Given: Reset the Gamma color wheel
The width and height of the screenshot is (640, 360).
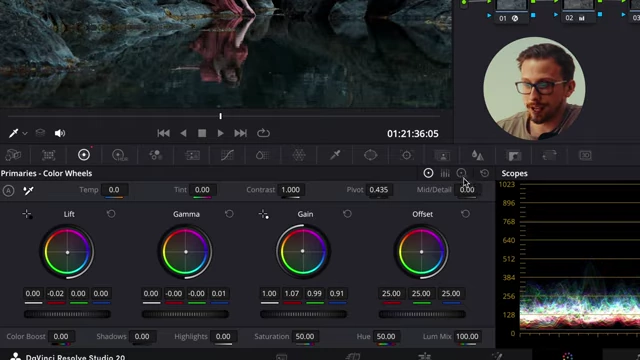Looking at the screenshot, I should 229,214.
